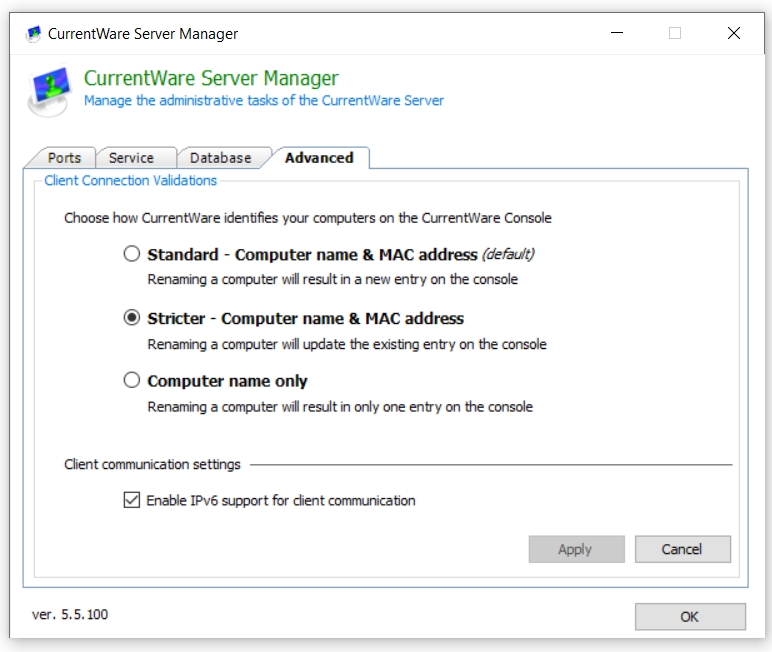Minimize the Server Manager window
This screenshot has width=772, height=652.
click(617, 33)
